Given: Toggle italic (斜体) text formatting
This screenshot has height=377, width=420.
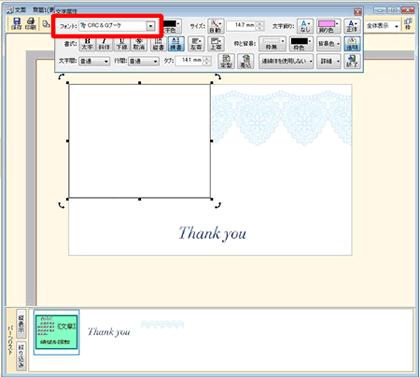Looking at the screenshot, I should [104, 44].
